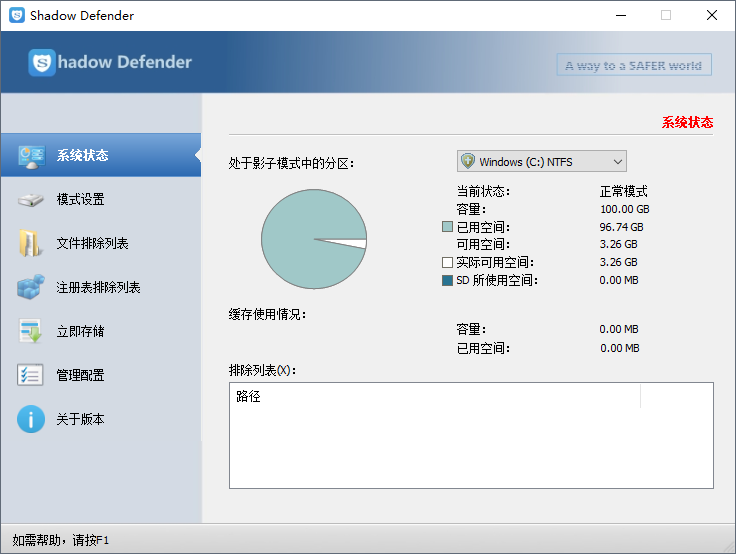Image resolution: width=736 pixels, height=554 pixels.
Task: Click the Shadow Defender title bar app icon
Action: coord(17,15)
